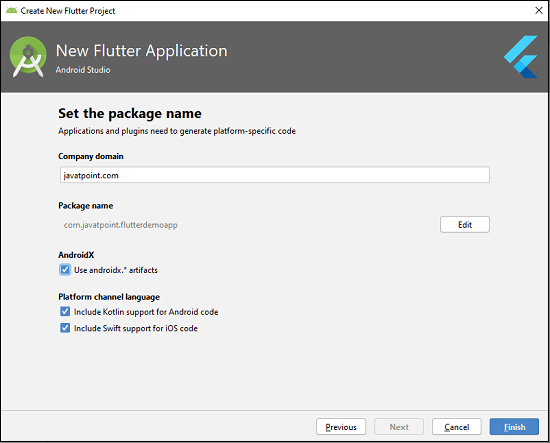Click the small Android icon in title bar

point(12,11)
